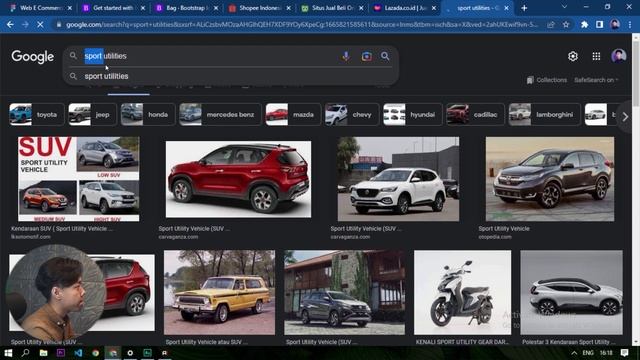Click the address bar URL
Viewport: 640px width, 360px height.
[x=302, y=25]
